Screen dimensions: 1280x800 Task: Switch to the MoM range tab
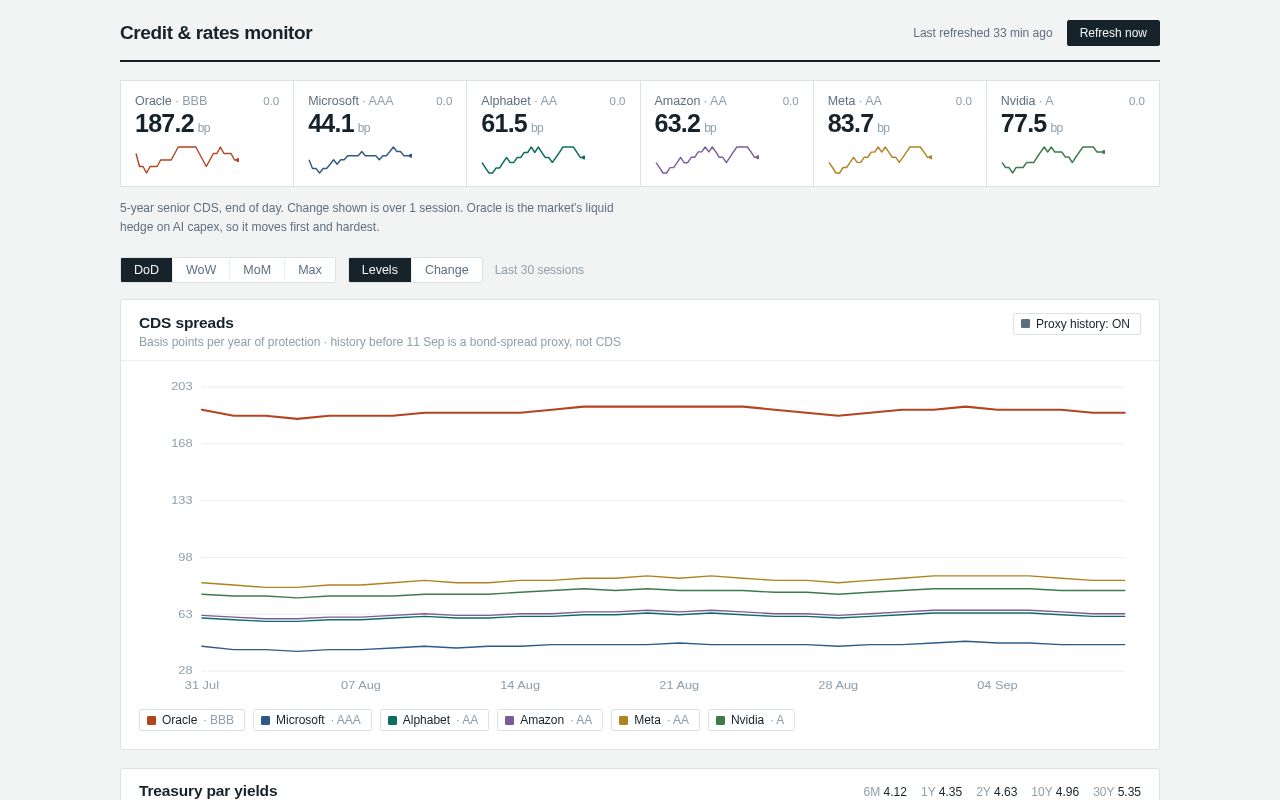coord(257,270)
